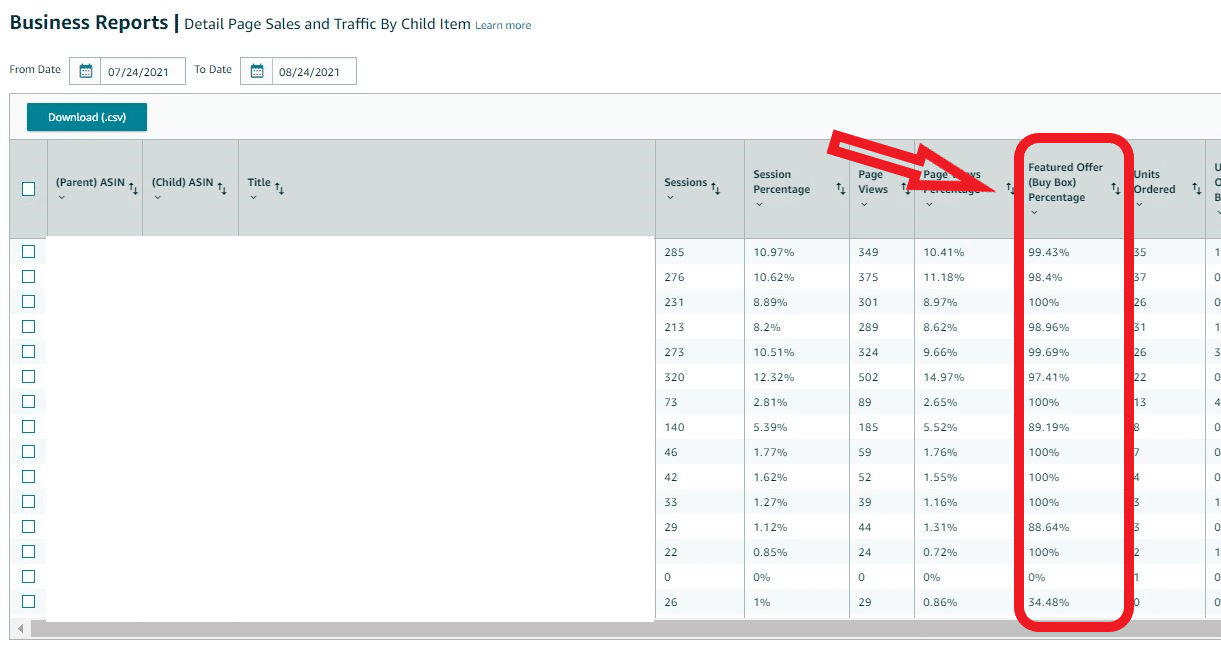The width and height of the screenshot is (1221, 657).
Task: Sort by Session Percentage arrows icon
Action: tap(841, 189)
